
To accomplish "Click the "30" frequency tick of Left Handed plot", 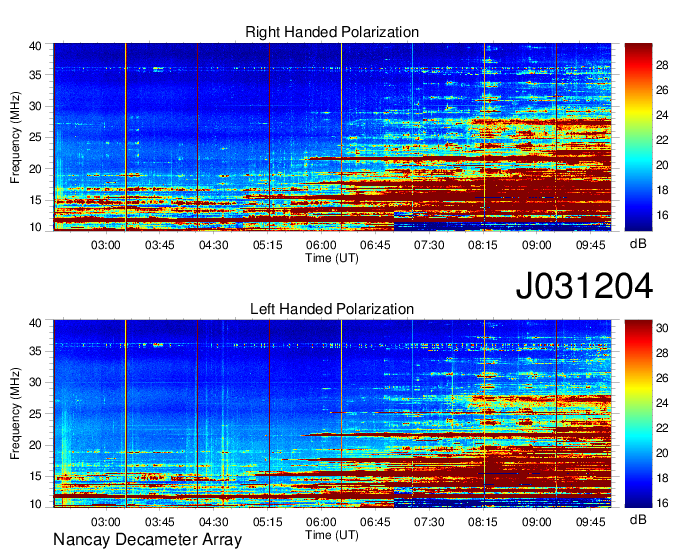I will pyautogui.click(x=36, y=382).
